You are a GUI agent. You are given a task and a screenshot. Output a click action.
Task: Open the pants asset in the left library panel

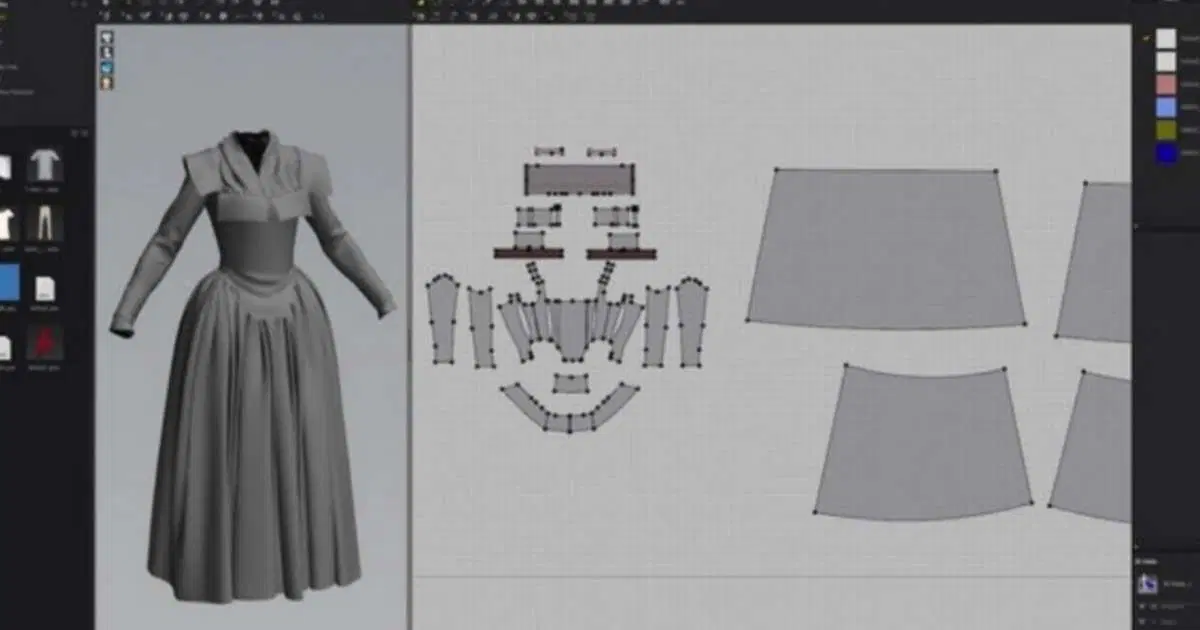point(44,221)
